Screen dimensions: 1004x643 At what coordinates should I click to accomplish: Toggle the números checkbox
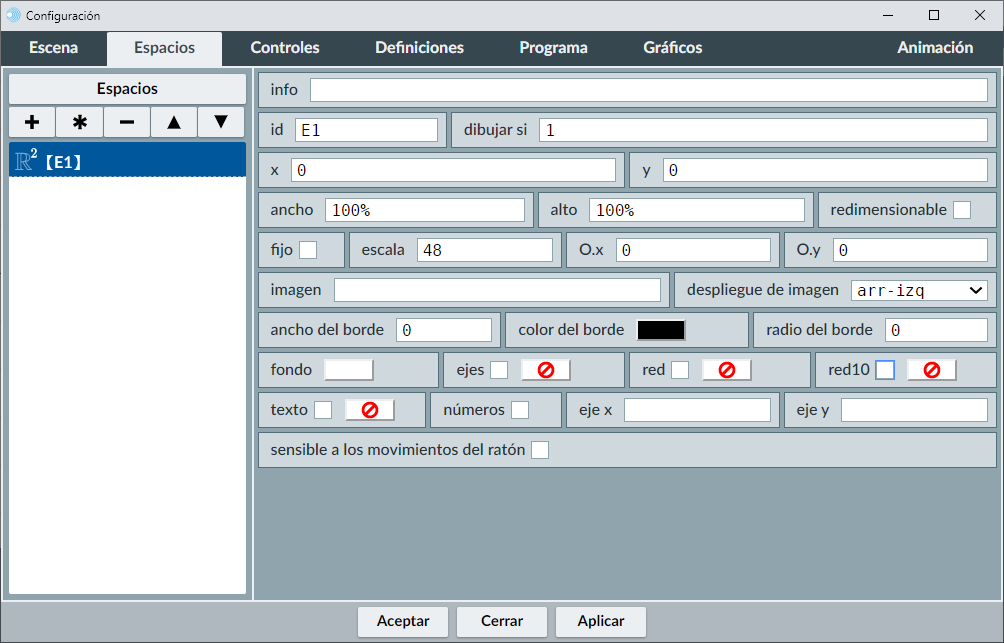[x=520, y=410]
